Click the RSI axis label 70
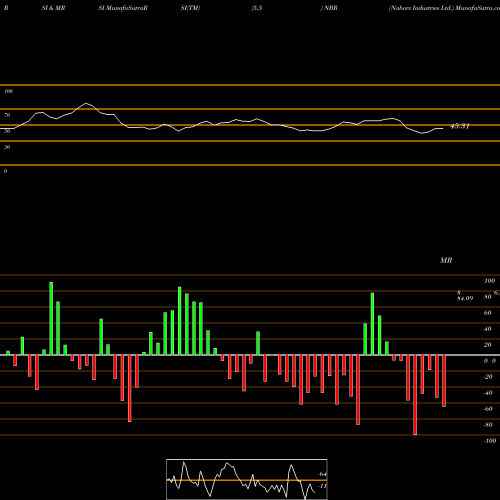 pos(7,115)
